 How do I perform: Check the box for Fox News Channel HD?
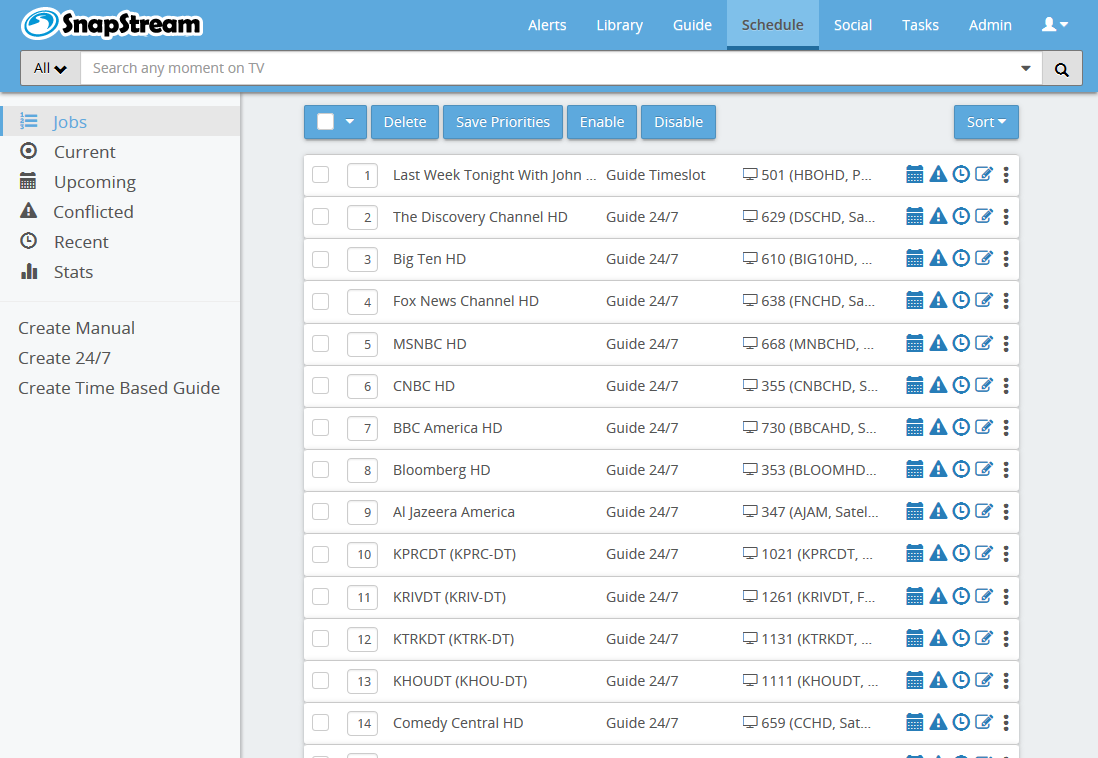click(x=321, y=301)
